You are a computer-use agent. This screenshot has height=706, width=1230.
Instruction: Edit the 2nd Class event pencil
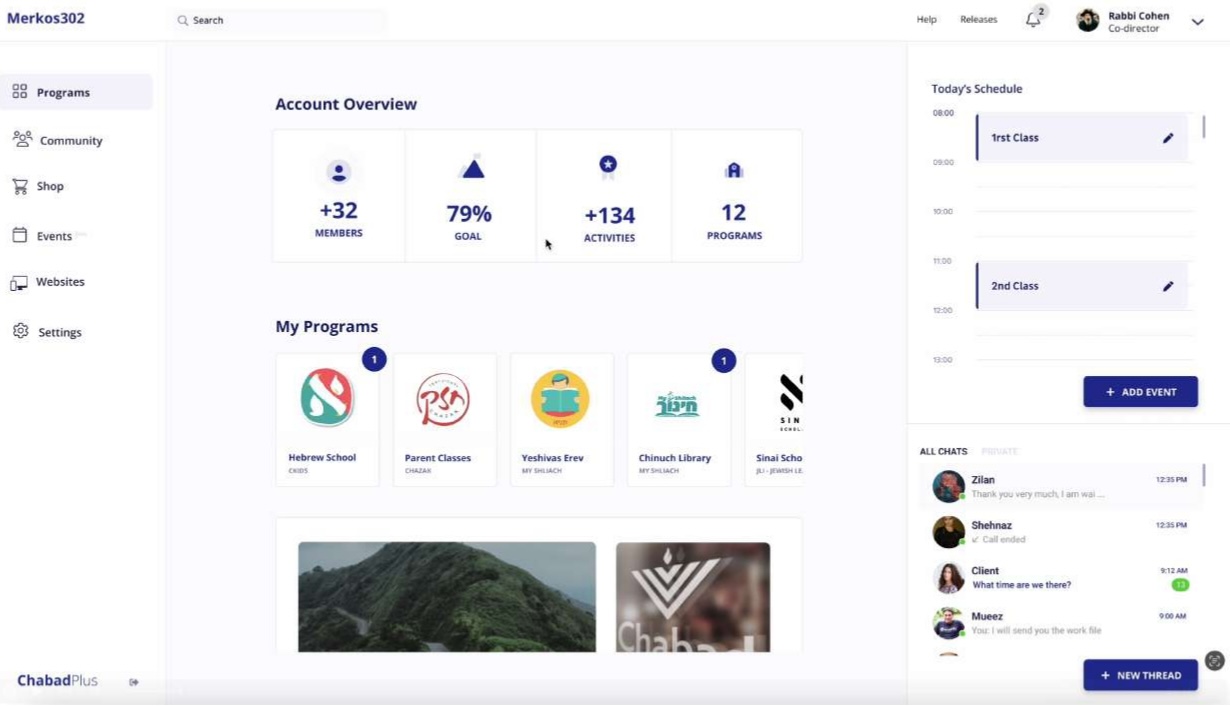(1168, 286)
